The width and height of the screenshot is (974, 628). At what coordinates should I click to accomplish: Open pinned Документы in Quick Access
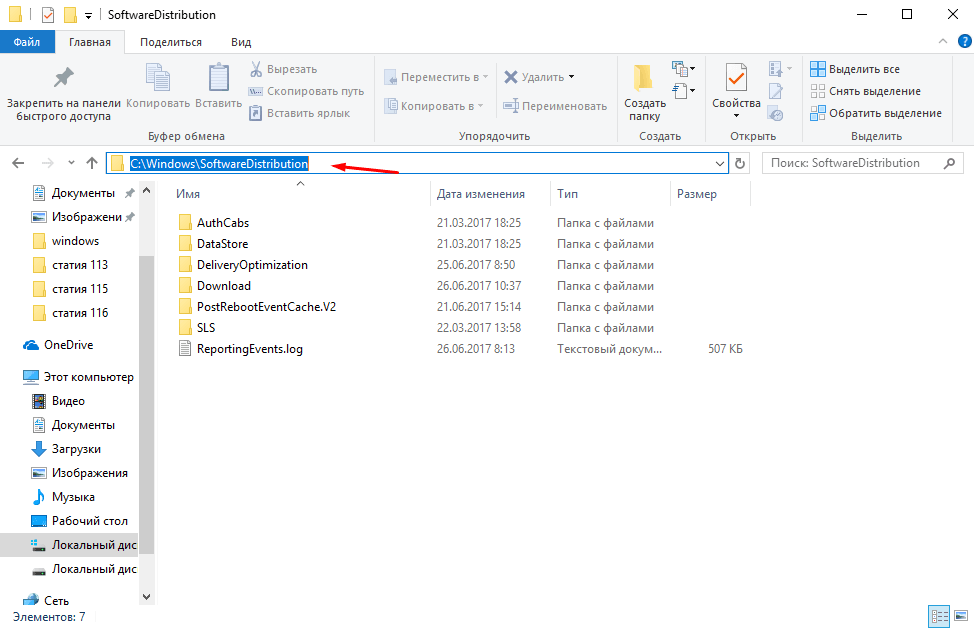[x=83, y=193]
